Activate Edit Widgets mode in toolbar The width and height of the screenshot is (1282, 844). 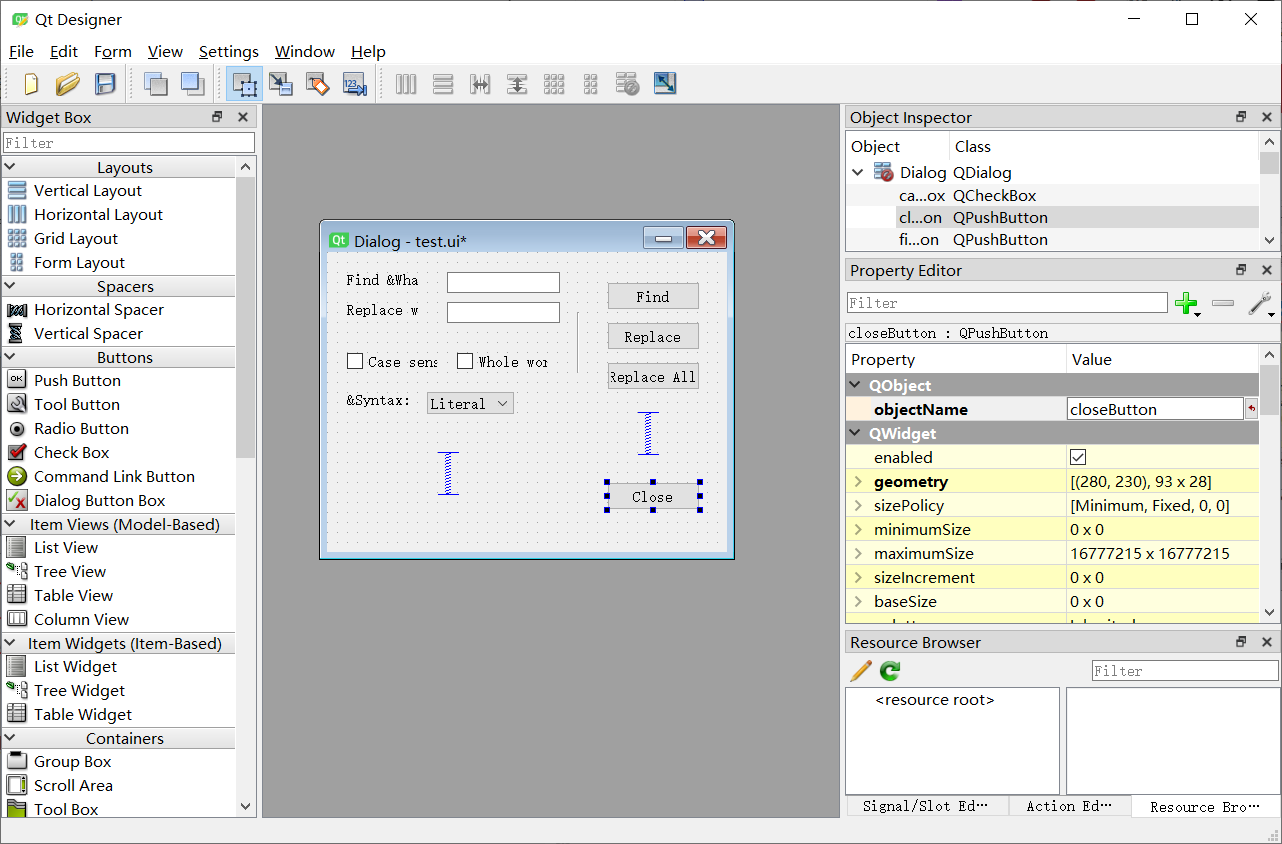[244, 84]
